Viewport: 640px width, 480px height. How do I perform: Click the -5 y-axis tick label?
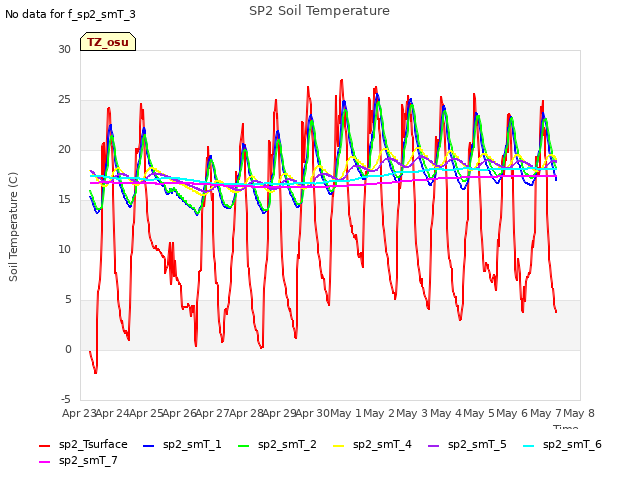(65, 399)
